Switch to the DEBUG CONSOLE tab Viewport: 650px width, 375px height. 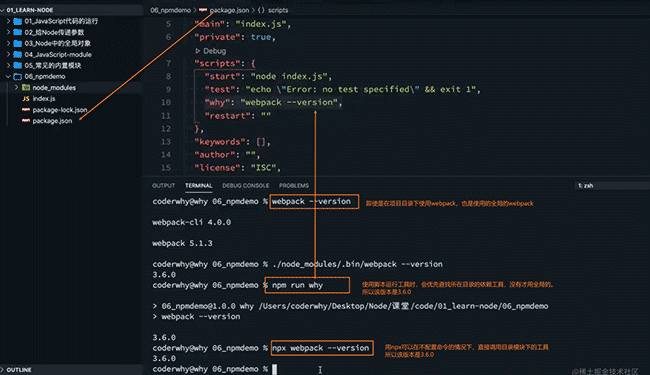click(x=245, y=186)
